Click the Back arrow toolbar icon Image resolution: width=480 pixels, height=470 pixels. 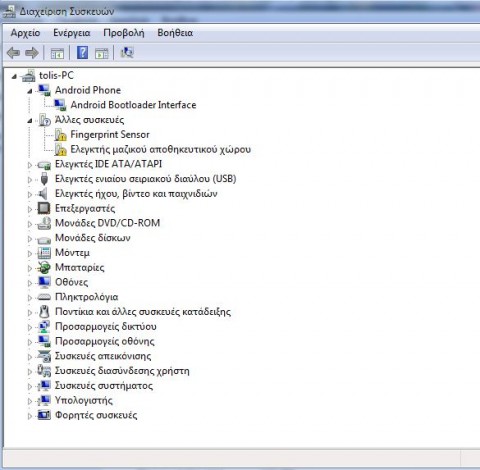13,53
